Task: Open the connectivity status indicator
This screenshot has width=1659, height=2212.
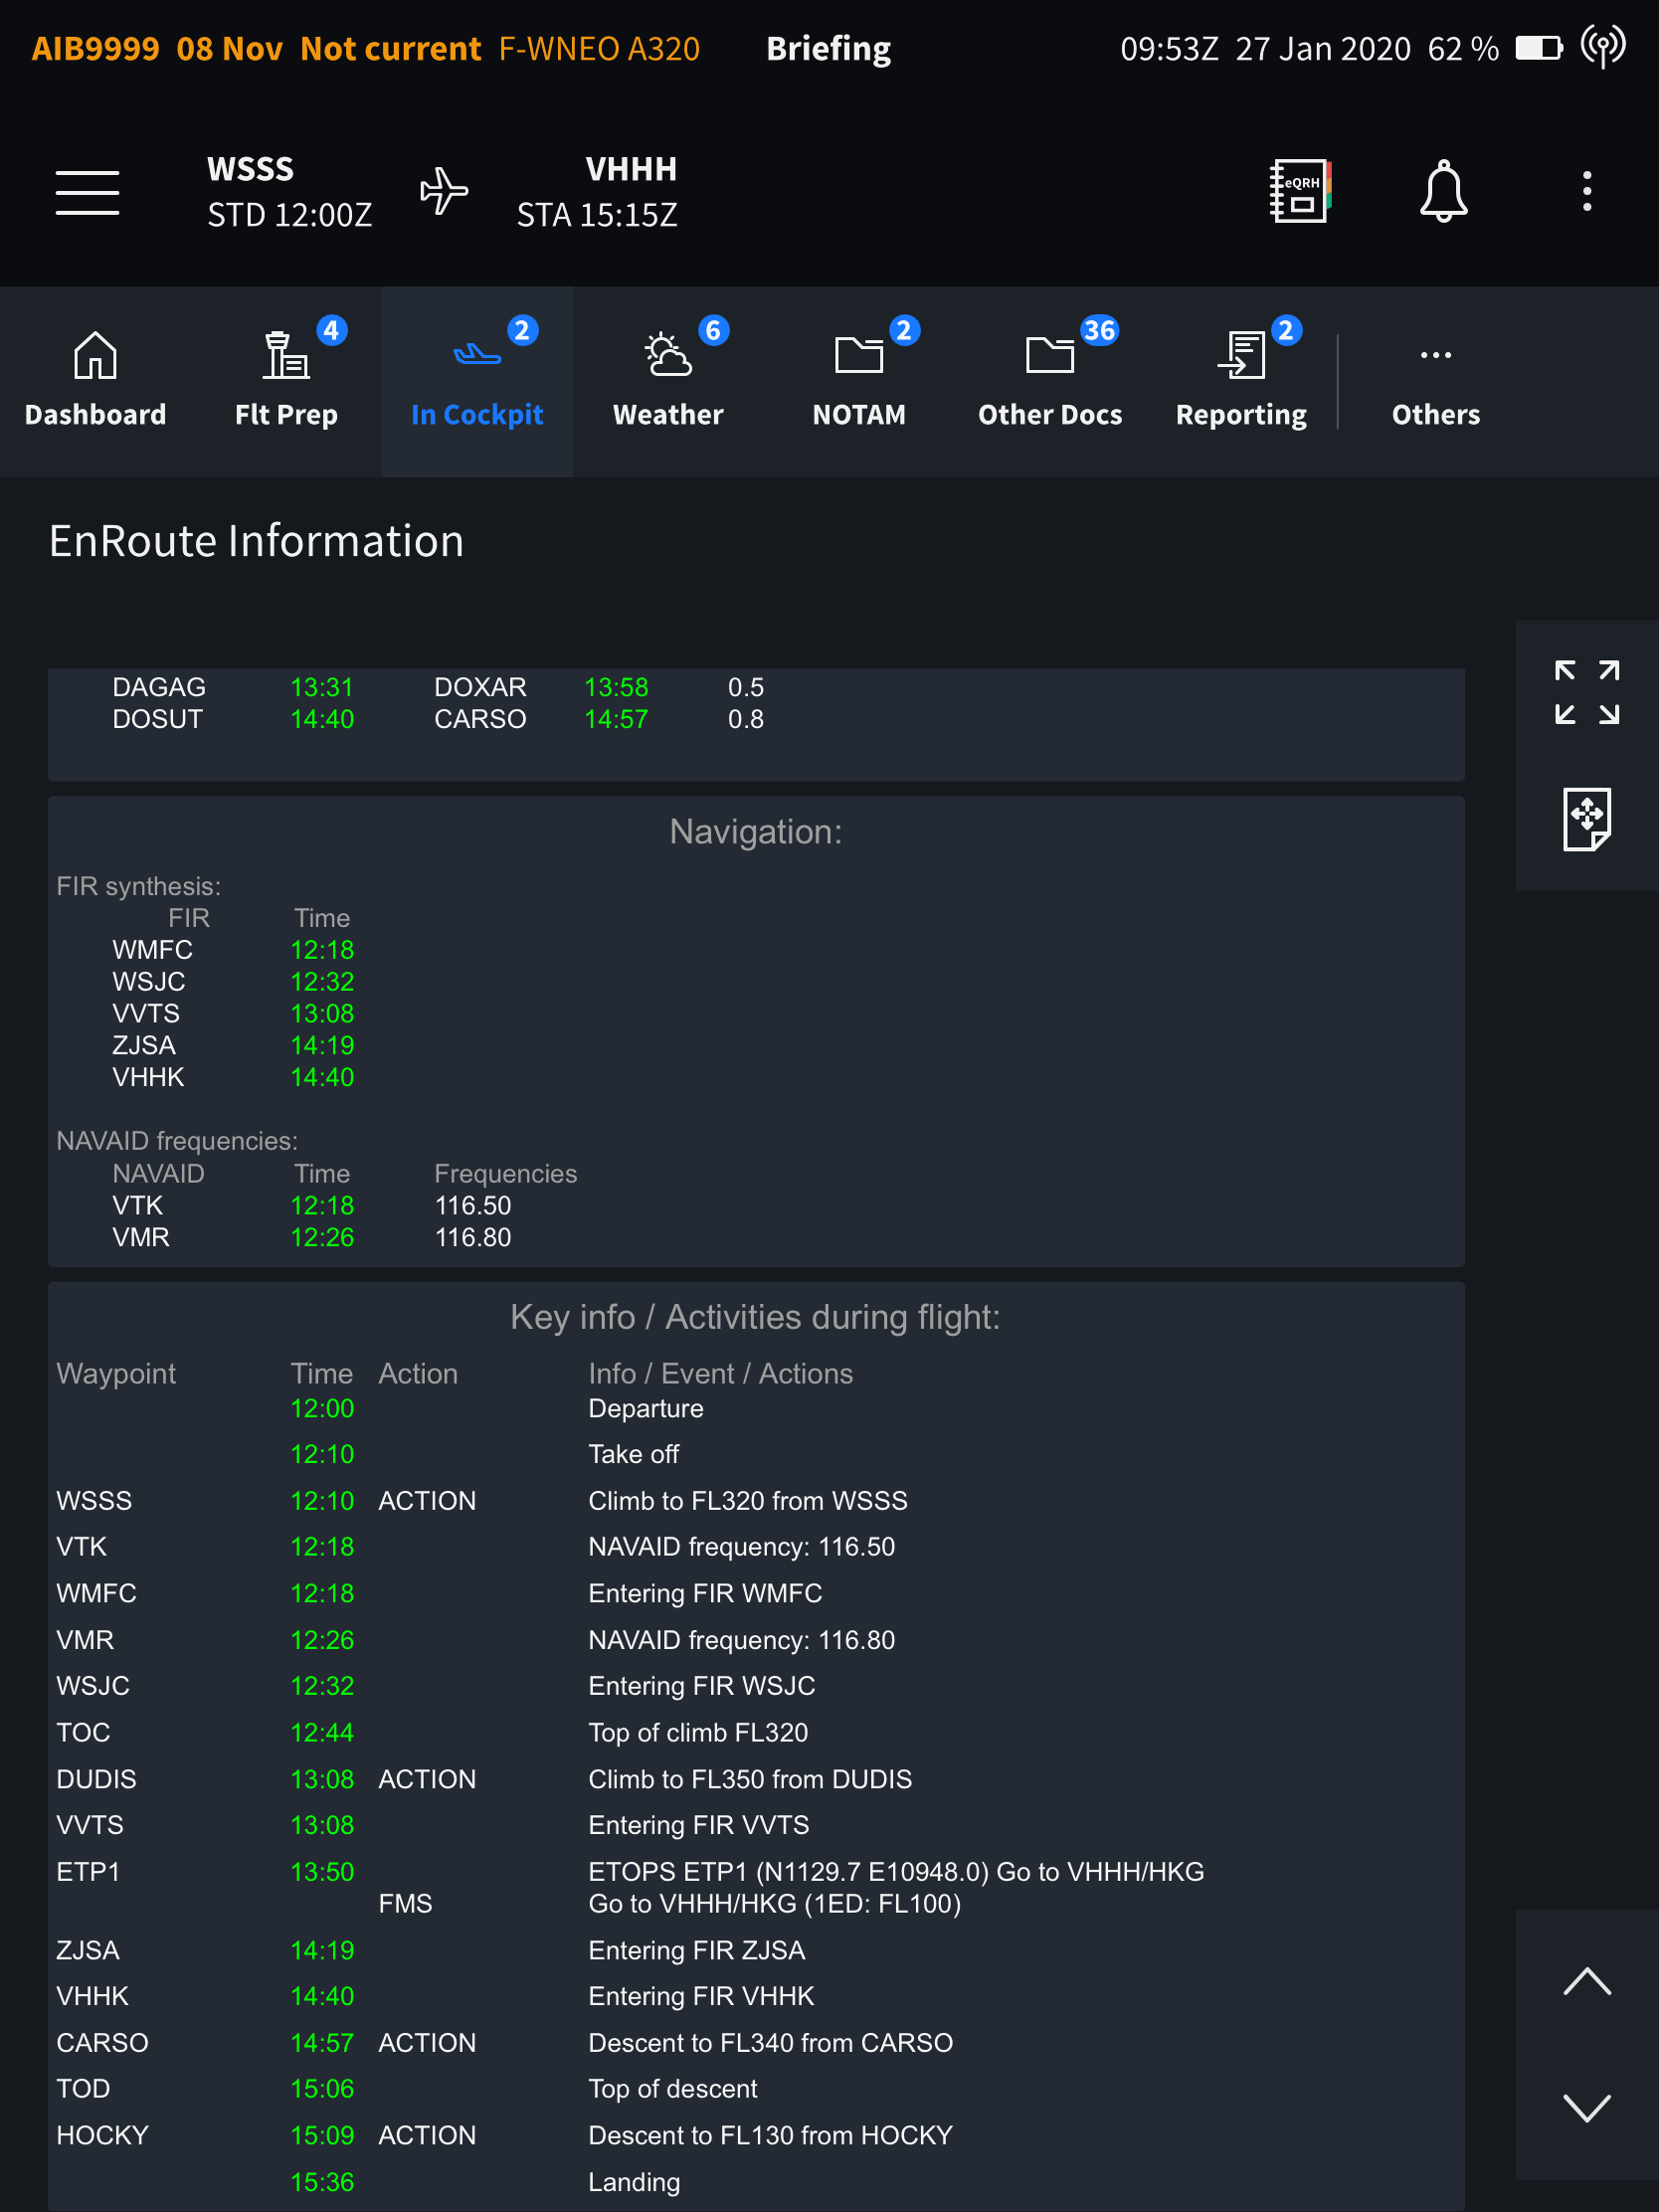Action: 1603,47
